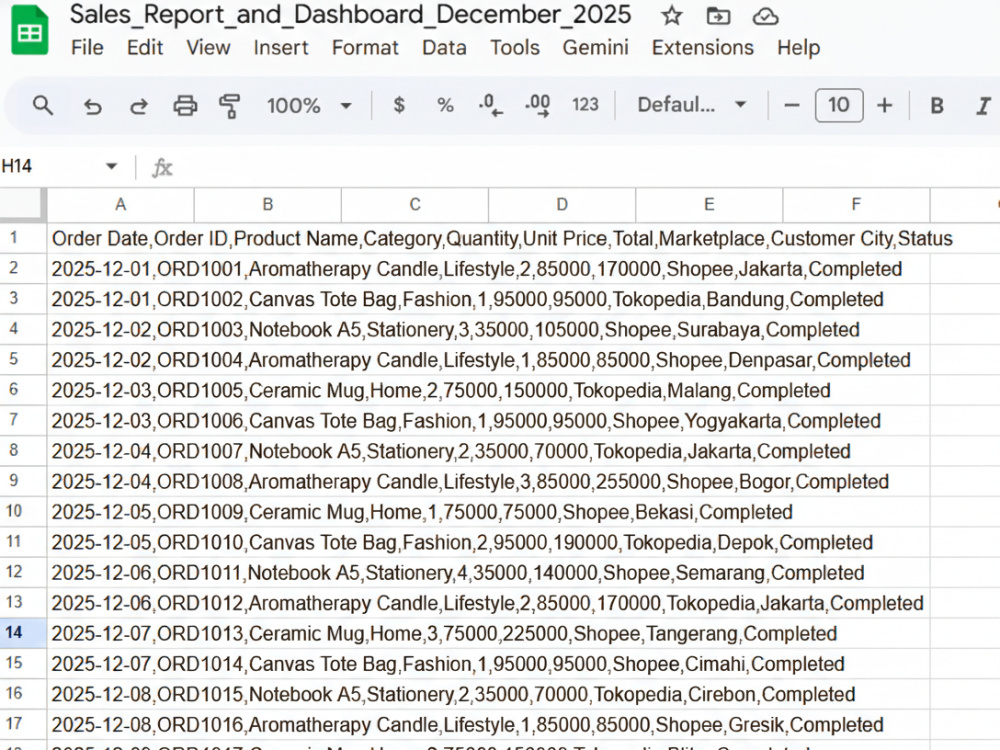Select column B header
Image resolution: width=1000 pixels, height=750 pixels.
tap(267, 204)
